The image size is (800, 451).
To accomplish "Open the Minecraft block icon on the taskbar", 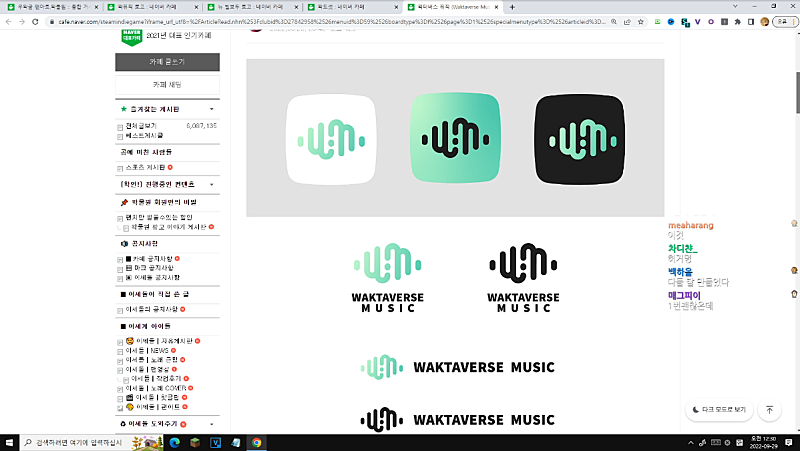I will coord(195,442).
